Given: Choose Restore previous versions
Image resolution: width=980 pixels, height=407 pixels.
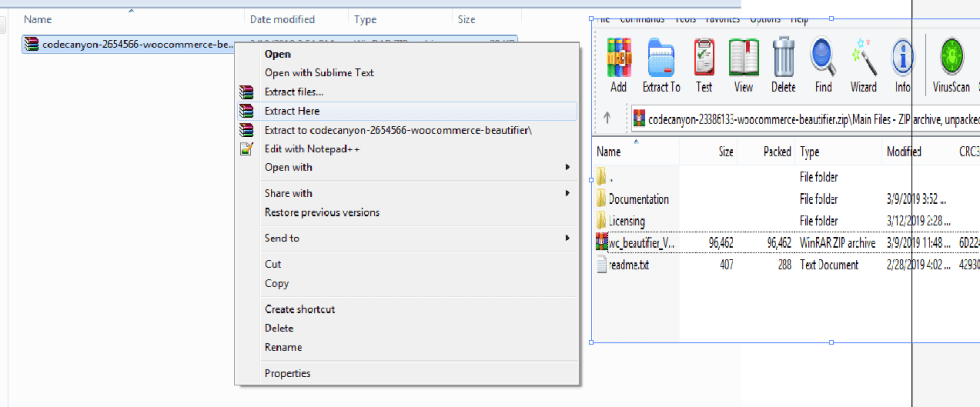Looking at the screenshot, I should [322, 212].
